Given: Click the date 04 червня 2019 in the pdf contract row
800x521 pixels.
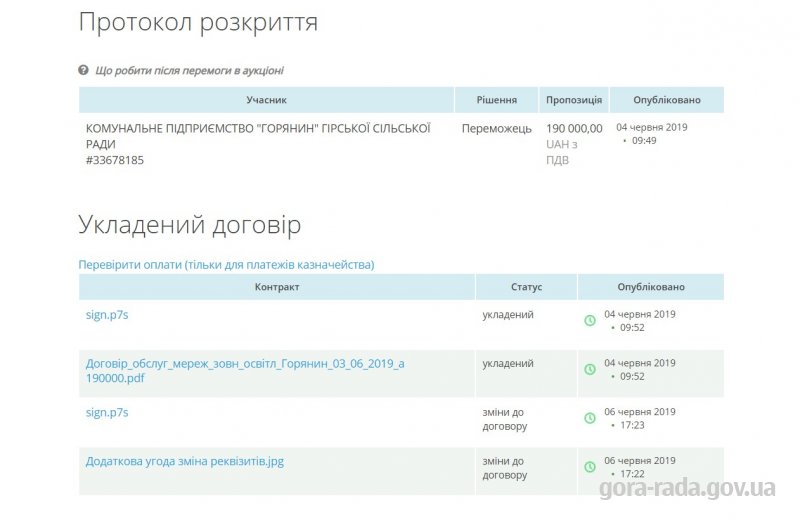Looking at the screenshot, I should pos(640,363).
